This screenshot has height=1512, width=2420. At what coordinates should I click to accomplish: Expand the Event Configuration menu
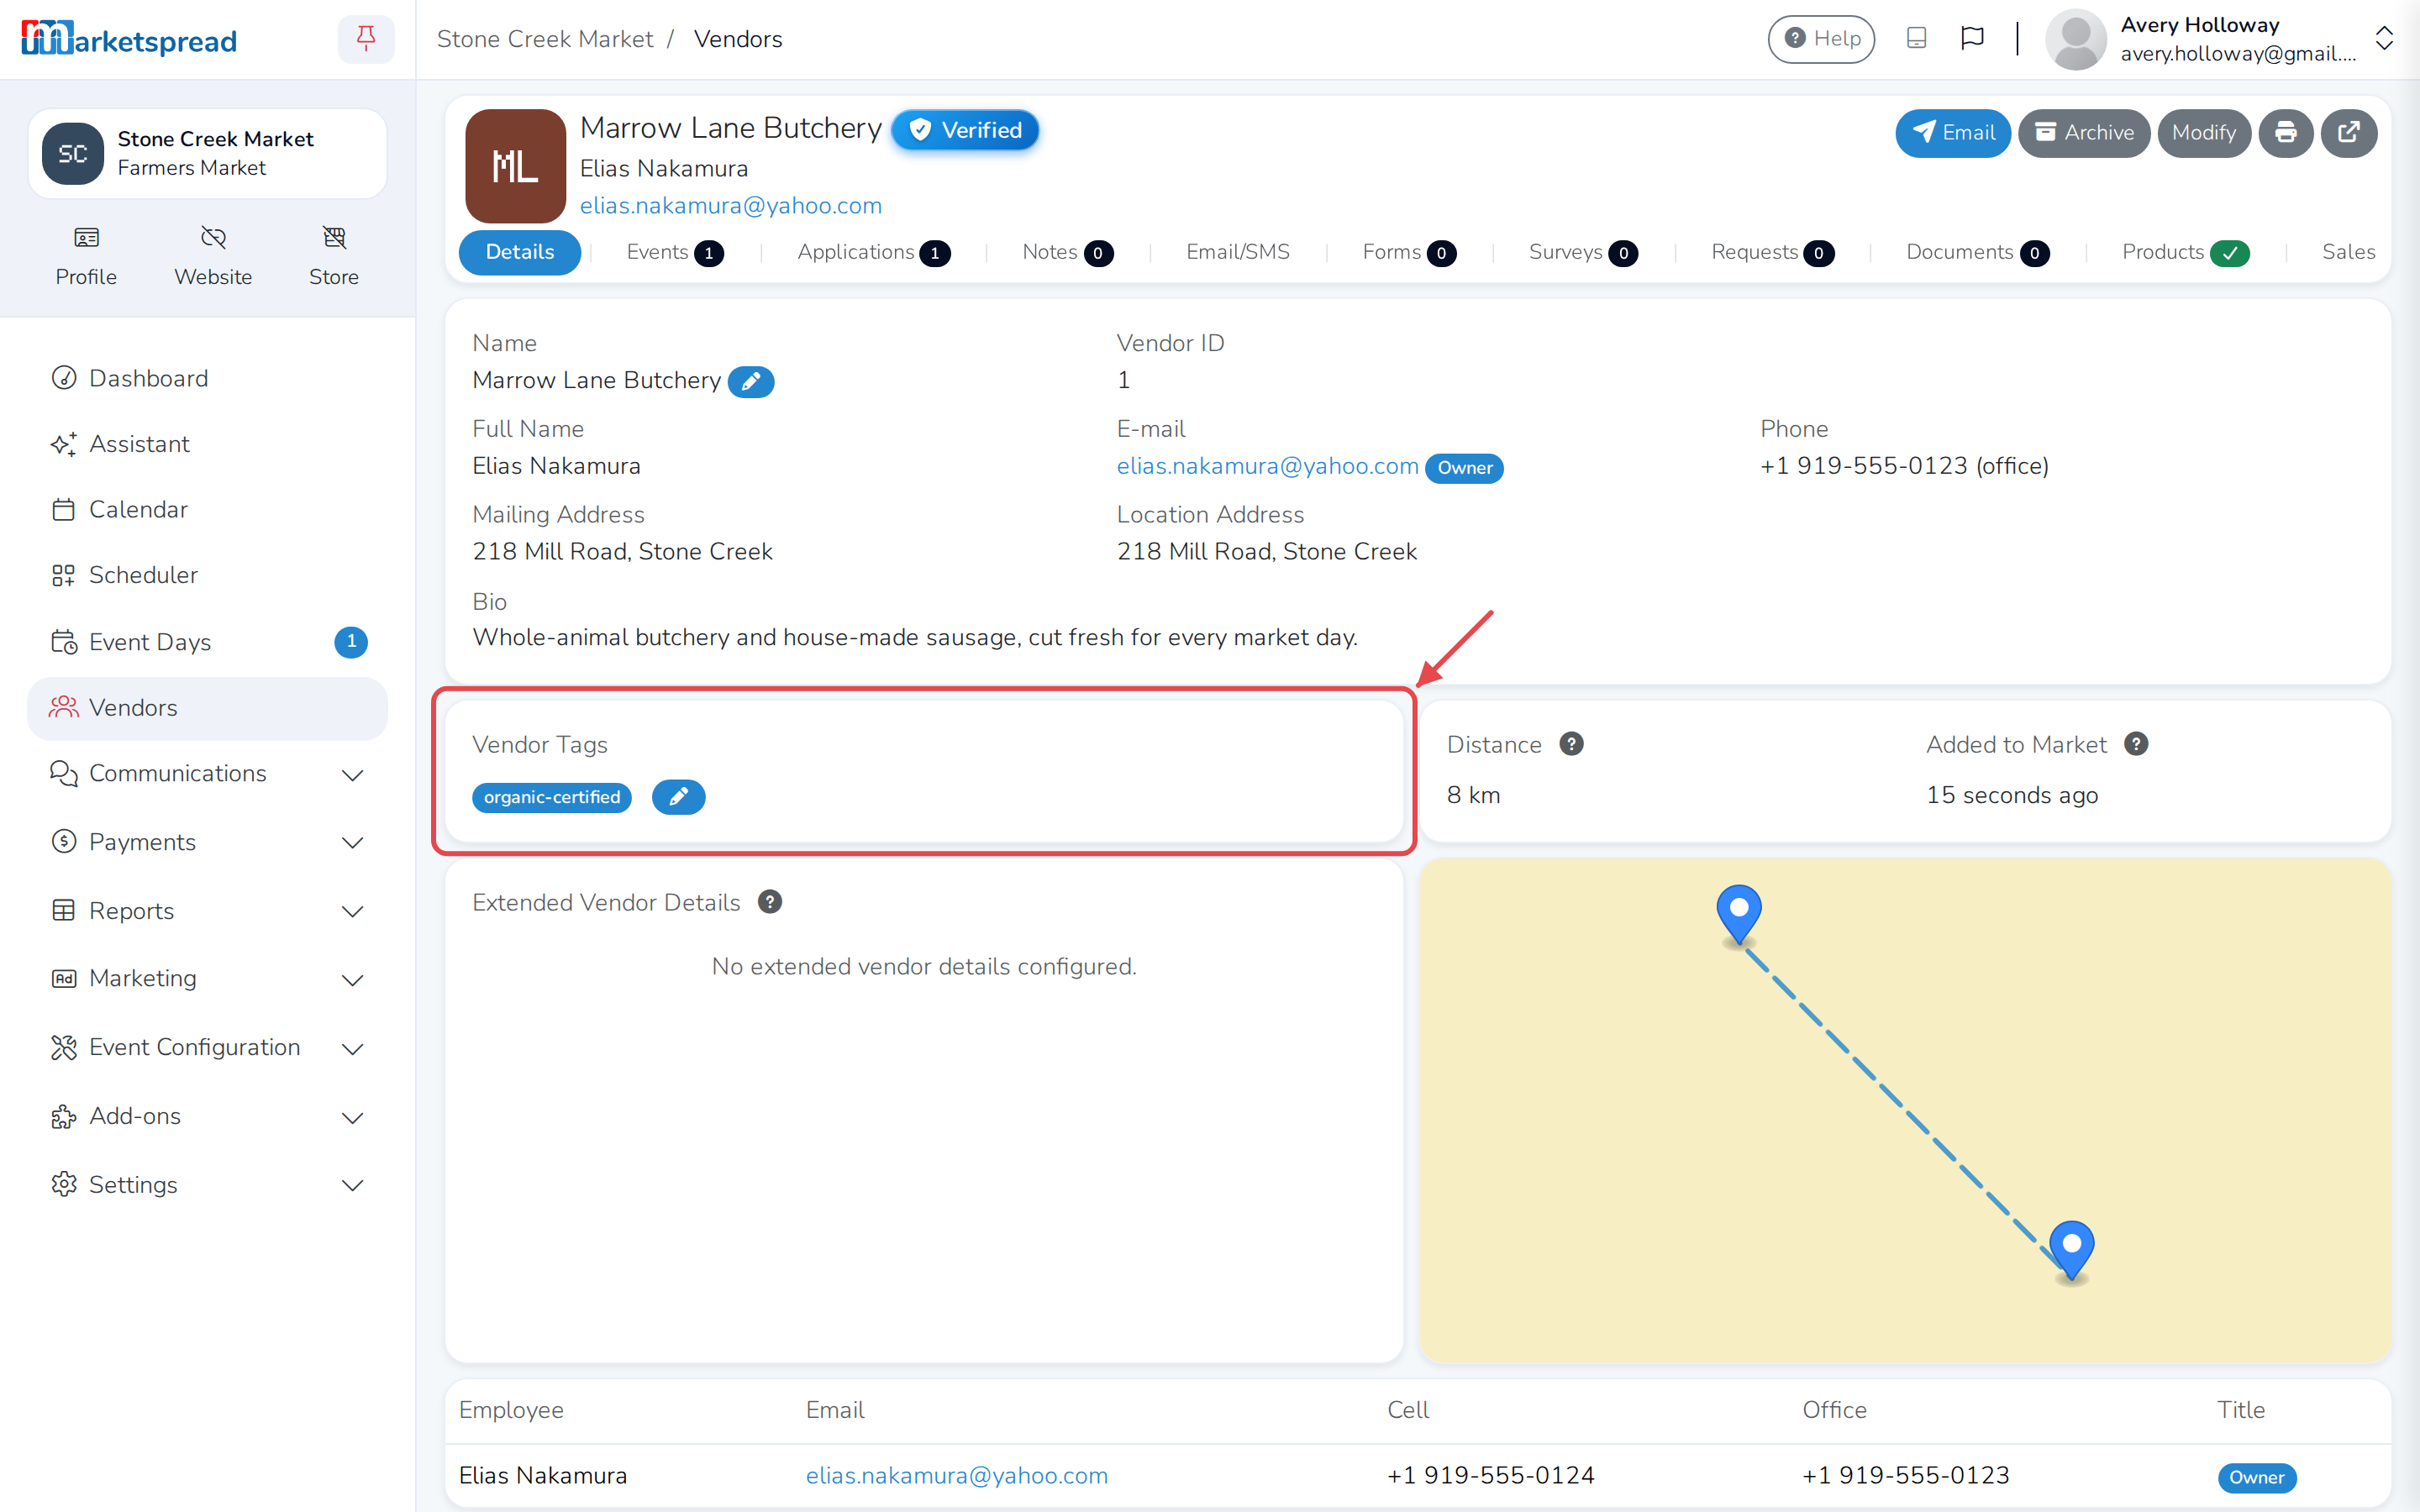coord(207,1047)
